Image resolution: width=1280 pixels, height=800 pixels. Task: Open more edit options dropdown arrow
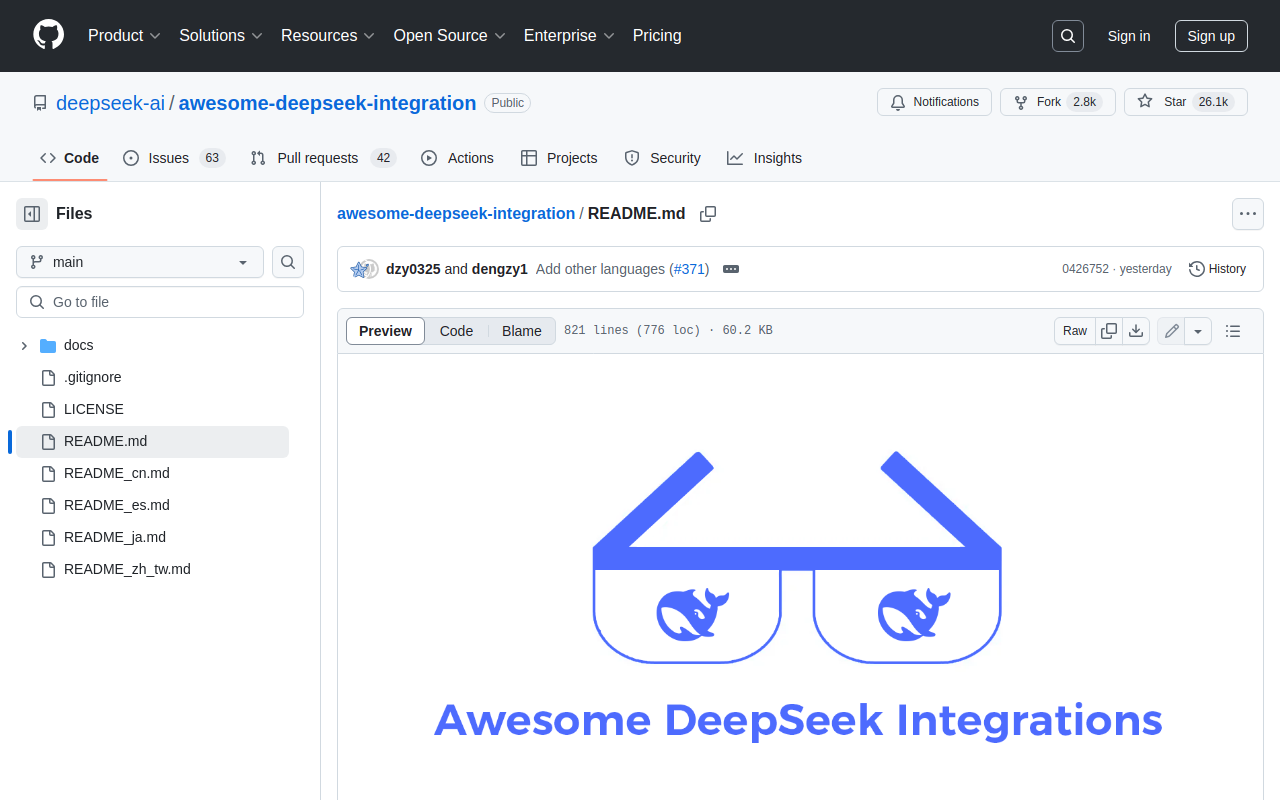pos(1198,331)
